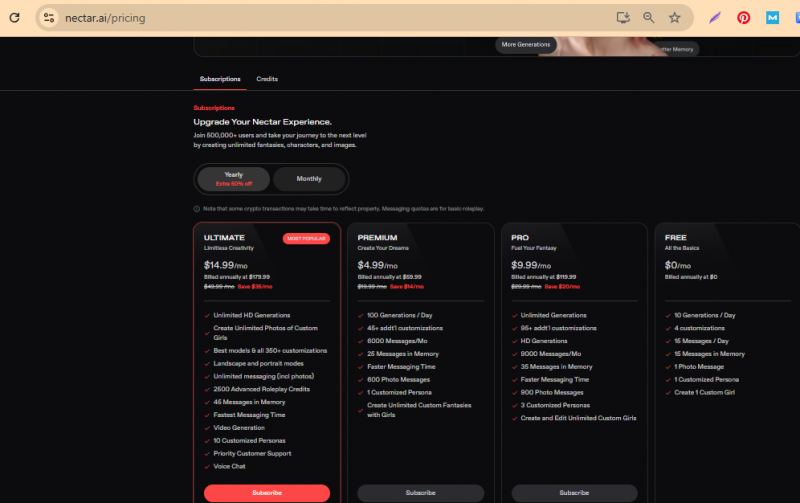Click the $9.99/mo price

click(x=531, y=265)
